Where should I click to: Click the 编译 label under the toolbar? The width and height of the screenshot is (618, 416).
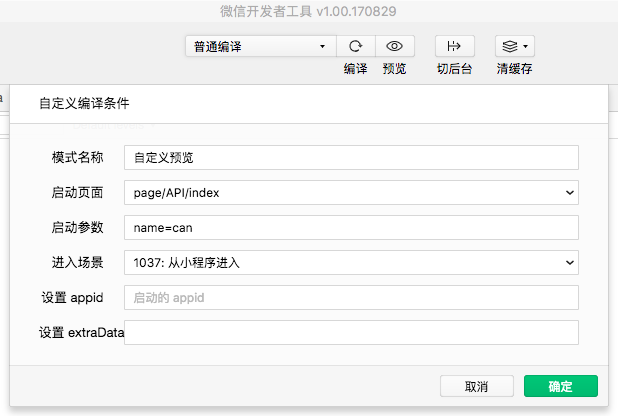coord(355,69)
